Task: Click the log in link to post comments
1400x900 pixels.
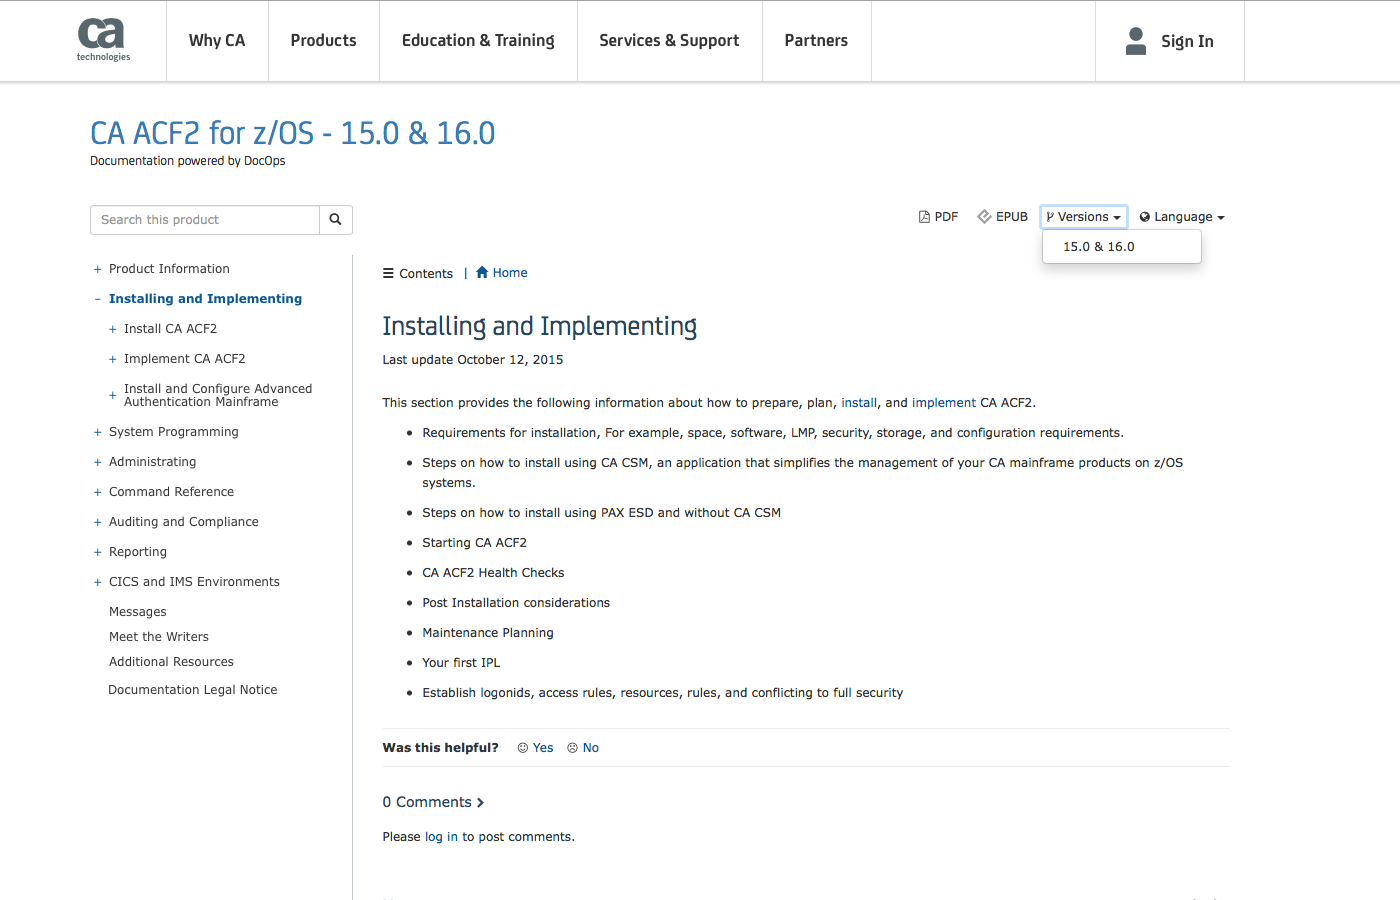Action: coord(441,836)
